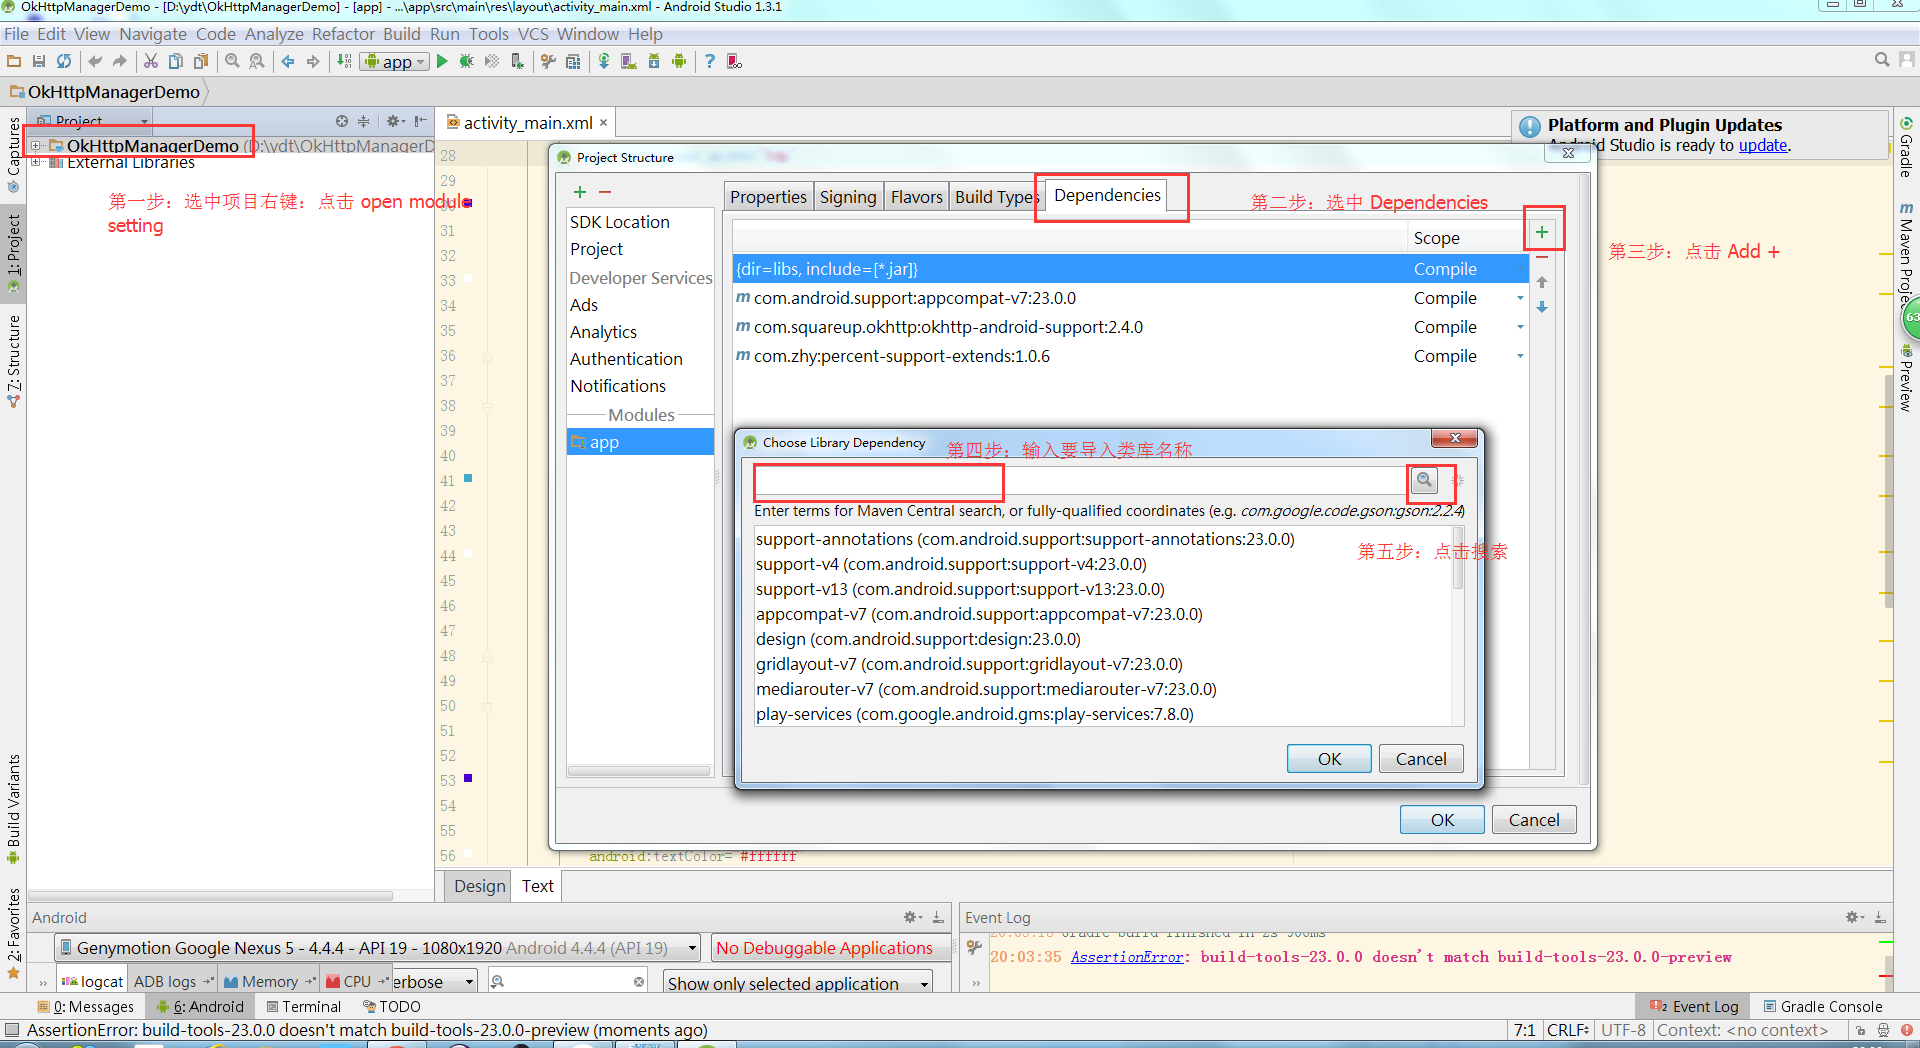The height and width of the screenshot is (1048, 1920).
Task: Open the Terminal tool window tab
Action: tap(303, 1006)
